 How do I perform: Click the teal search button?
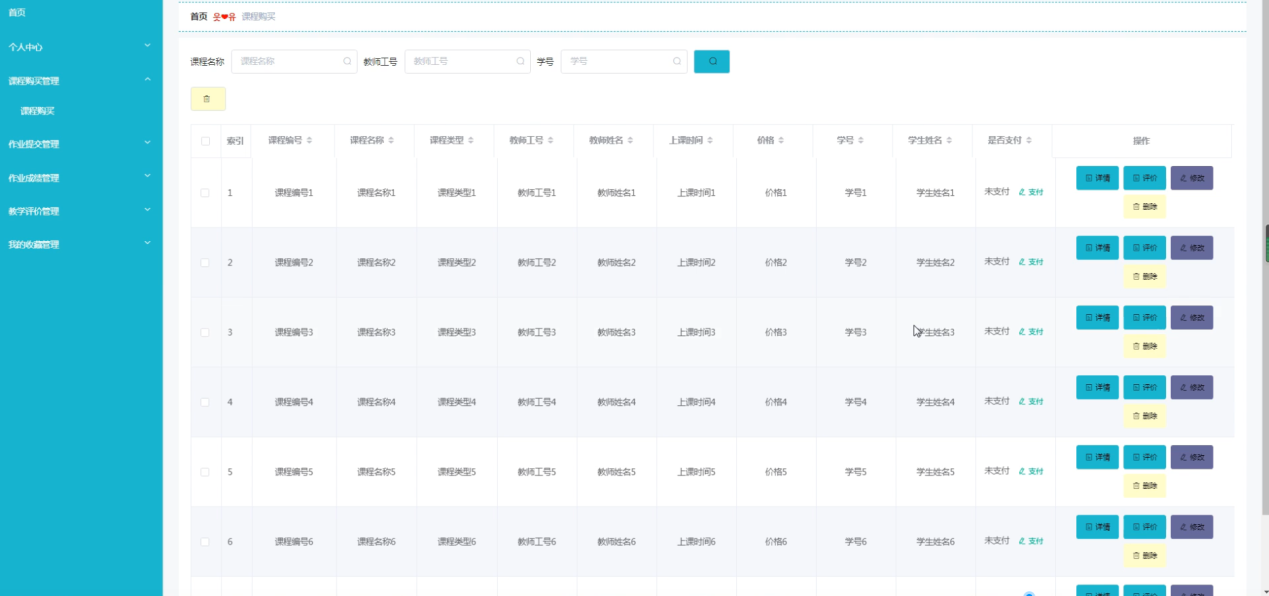click(711, 61)
